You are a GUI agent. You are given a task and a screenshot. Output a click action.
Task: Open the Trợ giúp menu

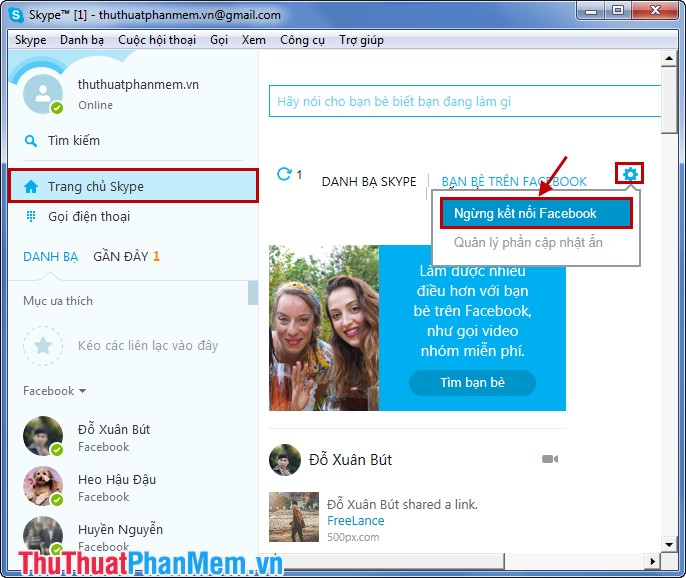361,40
